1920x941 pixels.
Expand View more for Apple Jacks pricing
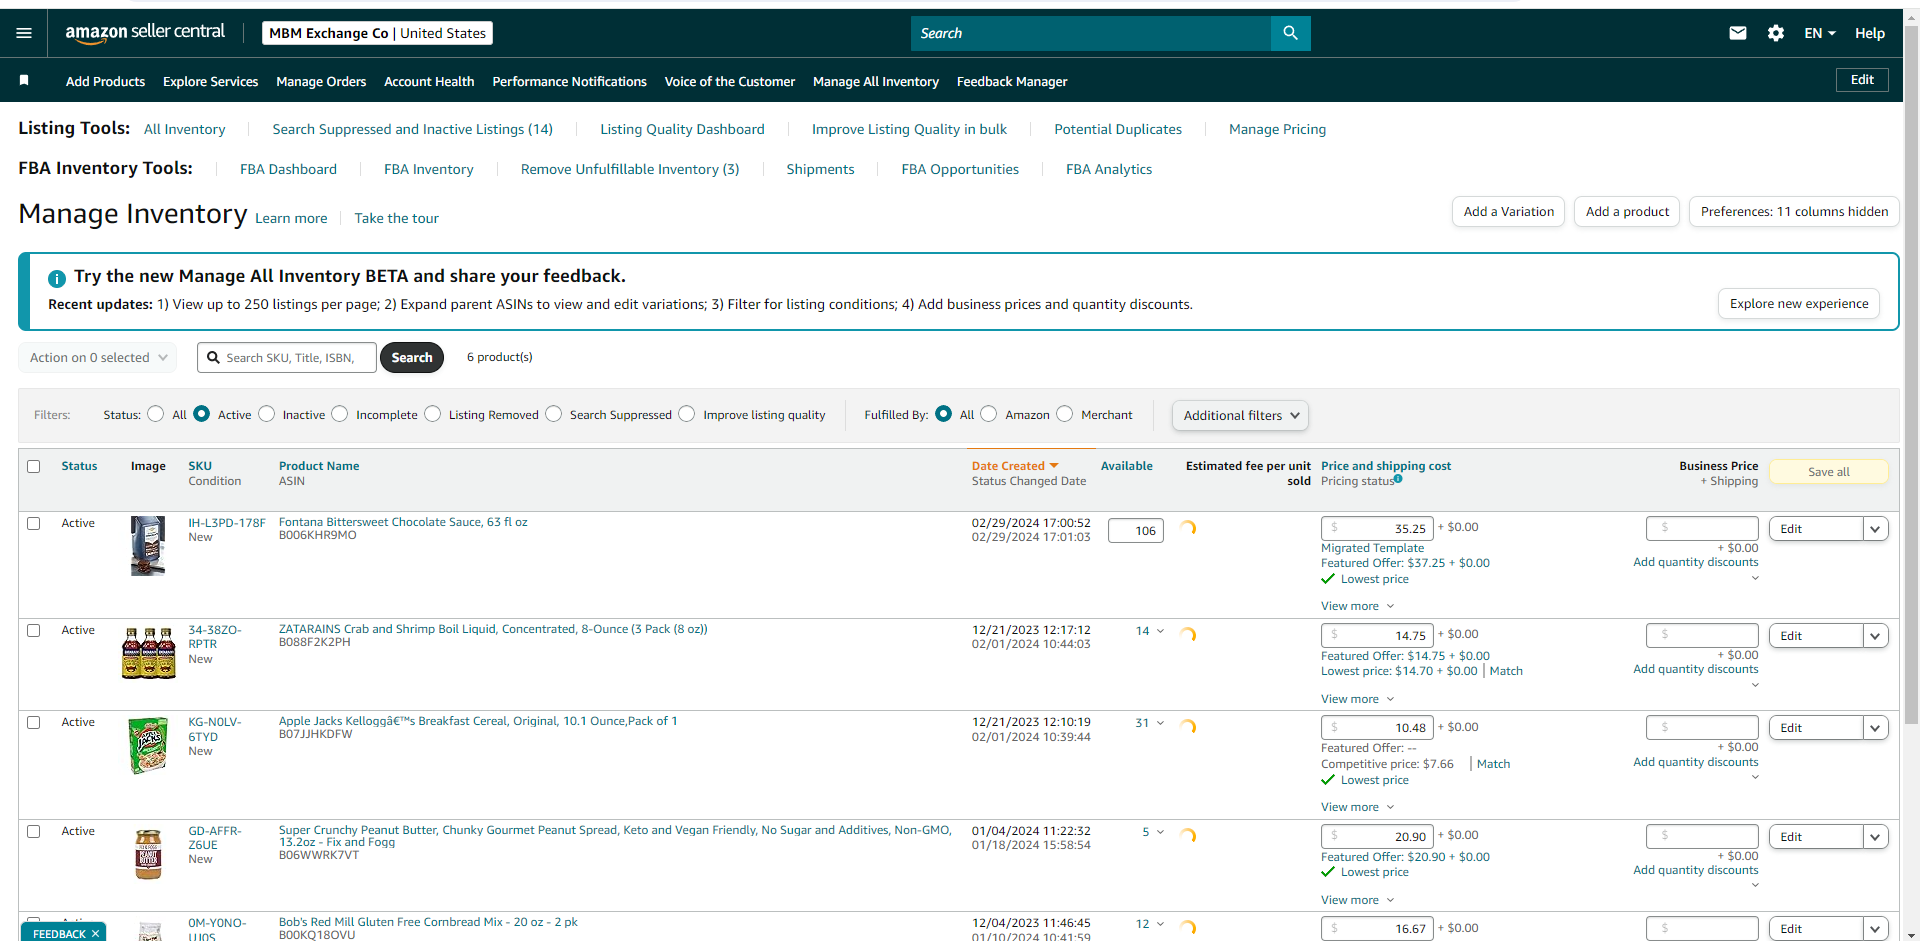(x=1357, y=807)
